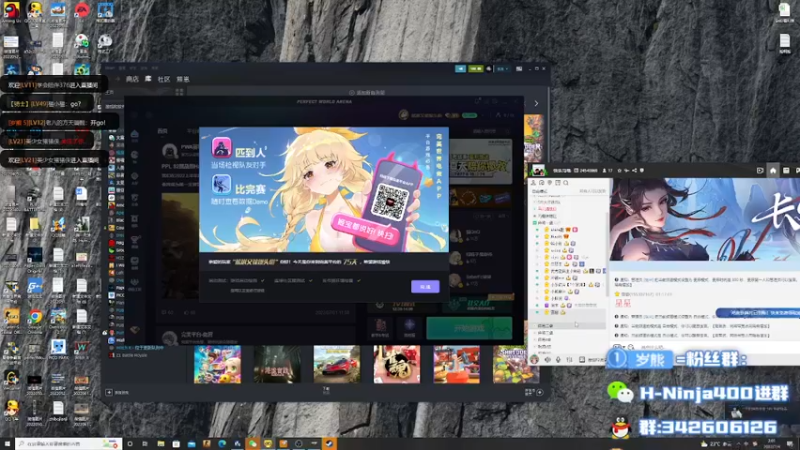Open File Explorer from the taskbar
The height and width of the screenshot is (450, 800).
pyautogui.click(x=161, y=444)
